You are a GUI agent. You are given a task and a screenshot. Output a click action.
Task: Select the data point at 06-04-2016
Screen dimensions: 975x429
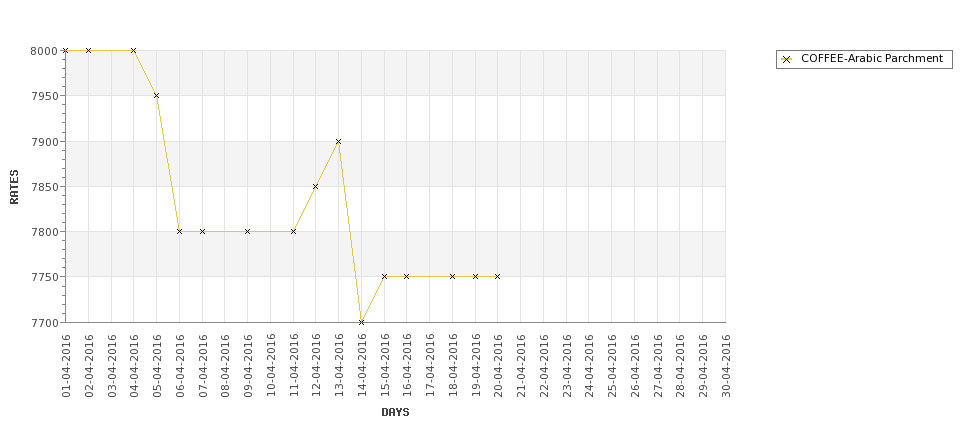pos(180,231)
